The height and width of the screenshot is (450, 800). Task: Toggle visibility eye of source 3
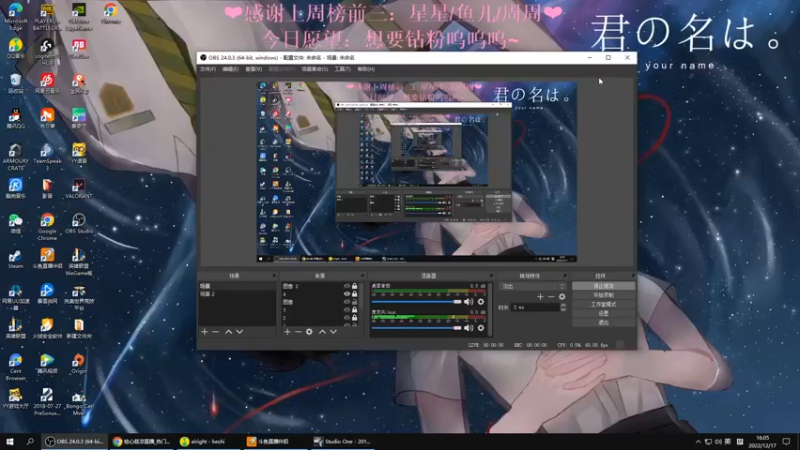click(347, 310)
